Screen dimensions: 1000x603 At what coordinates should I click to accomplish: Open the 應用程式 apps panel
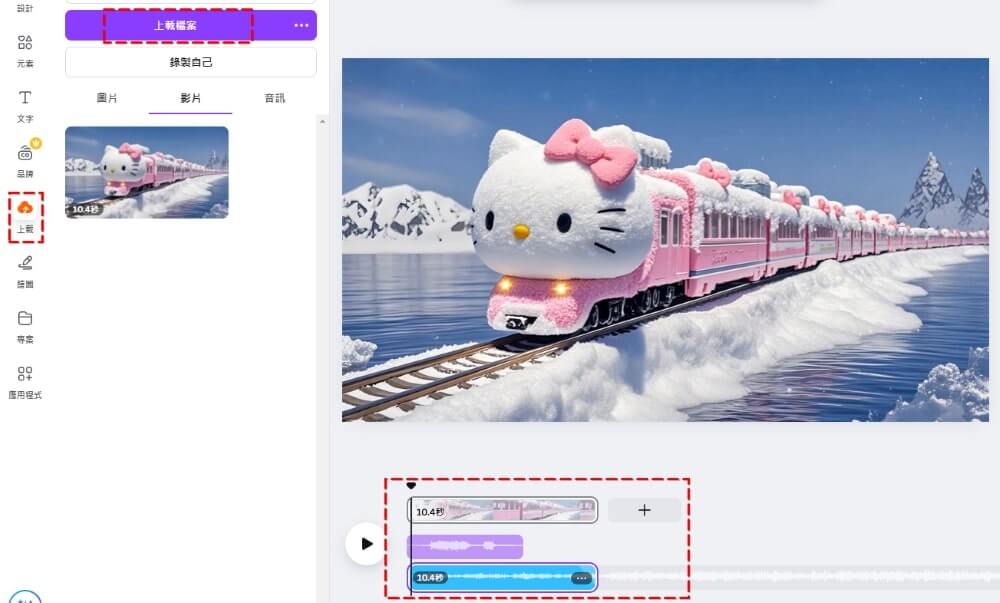[25, 384]
